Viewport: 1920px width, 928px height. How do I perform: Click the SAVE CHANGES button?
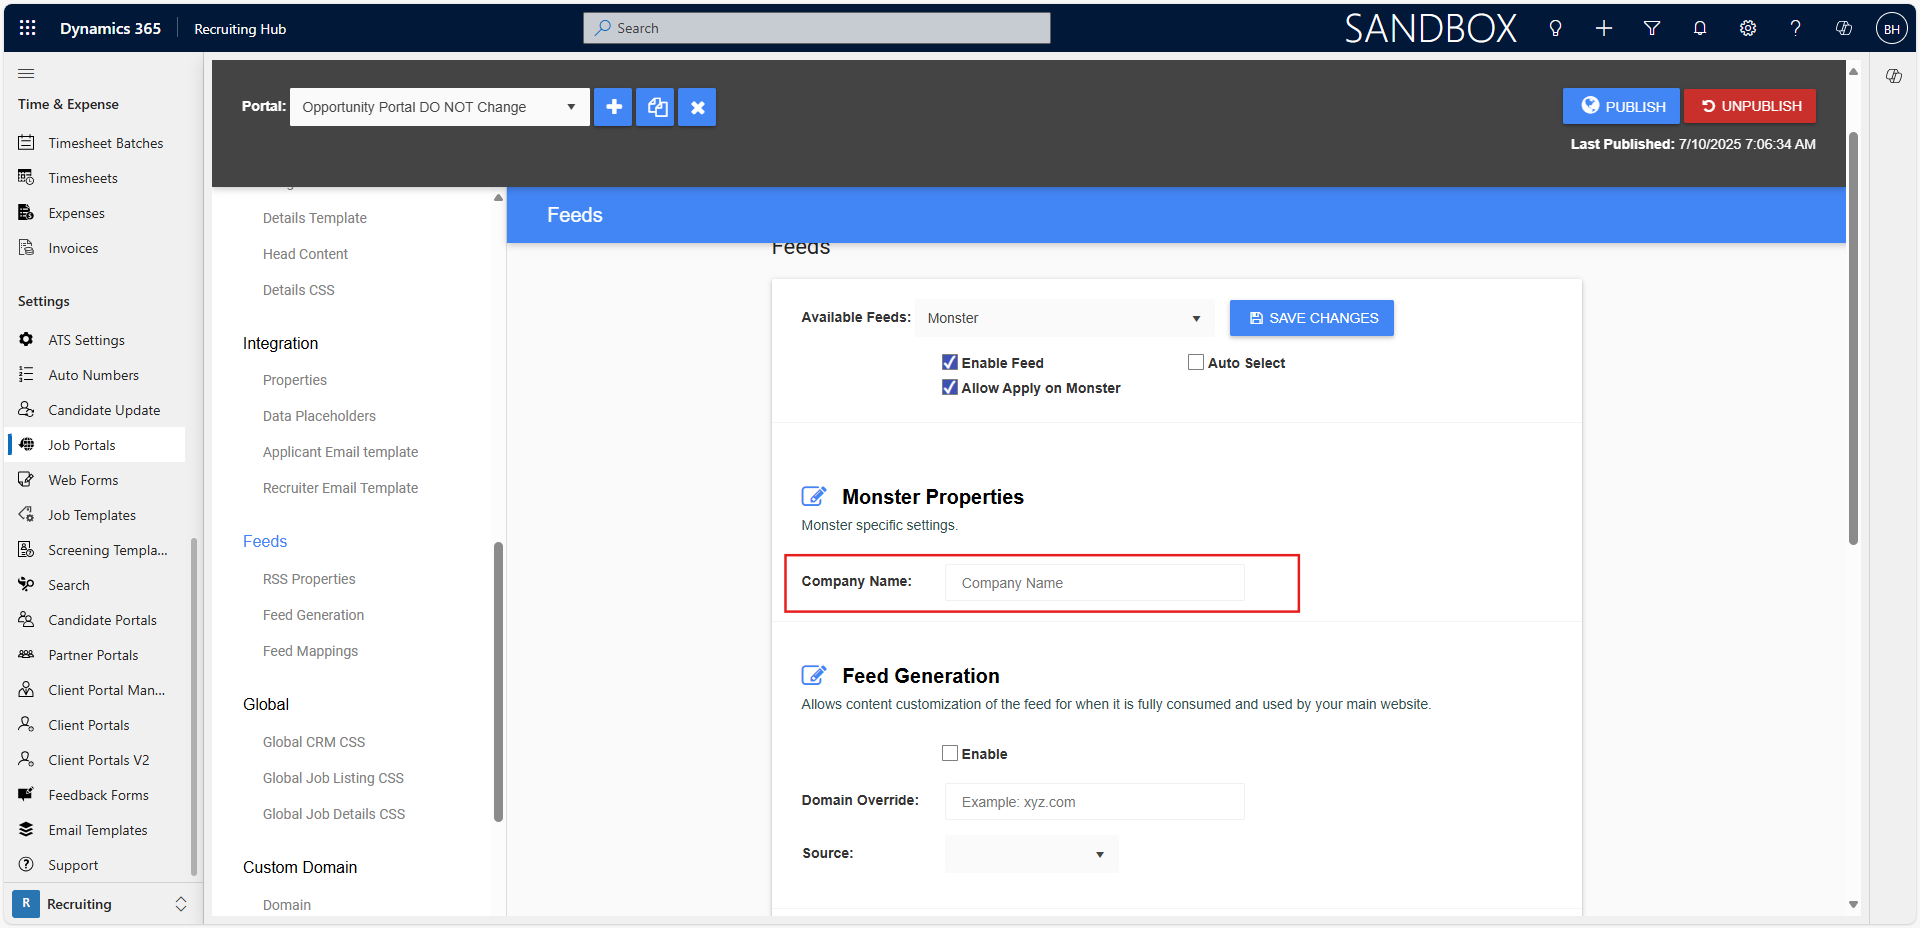point(1312,318)
